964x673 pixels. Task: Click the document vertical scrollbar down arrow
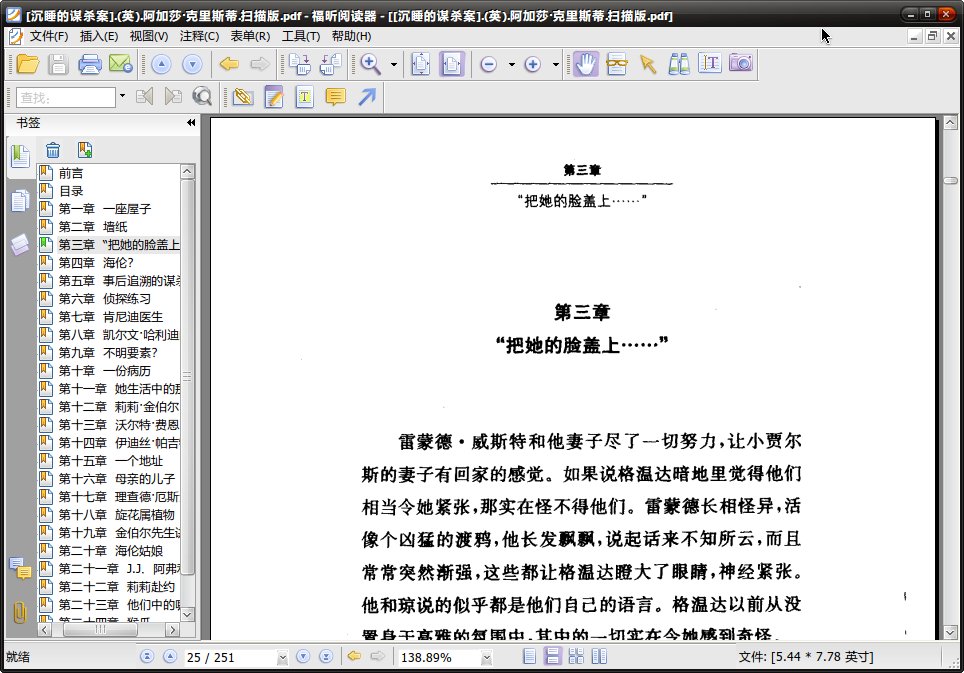pos(950,632)
